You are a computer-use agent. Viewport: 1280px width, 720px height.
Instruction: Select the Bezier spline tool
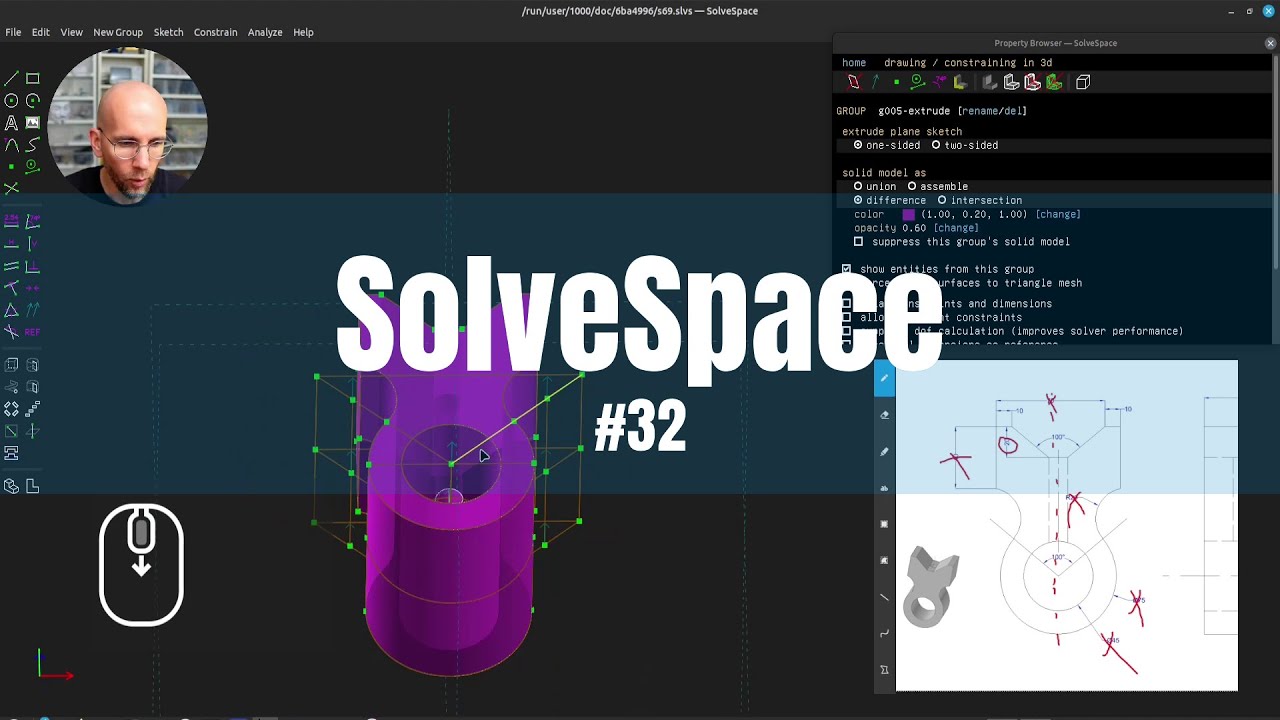33,145
